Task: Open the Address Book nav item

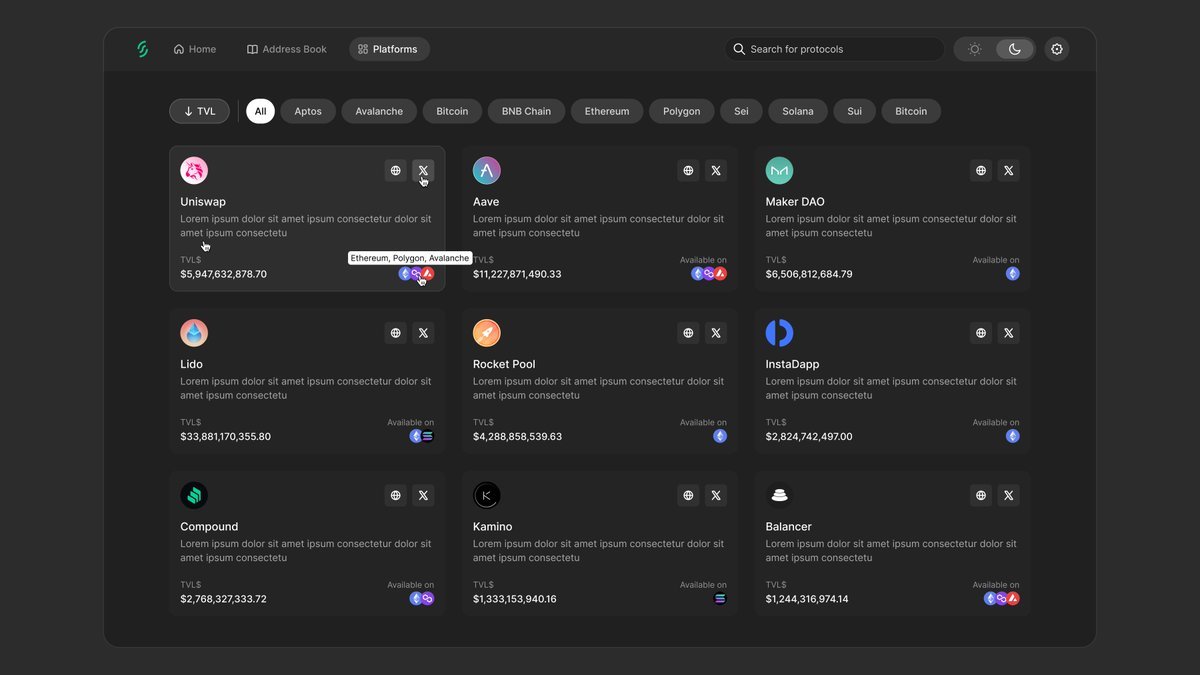Action: point(287,49)
